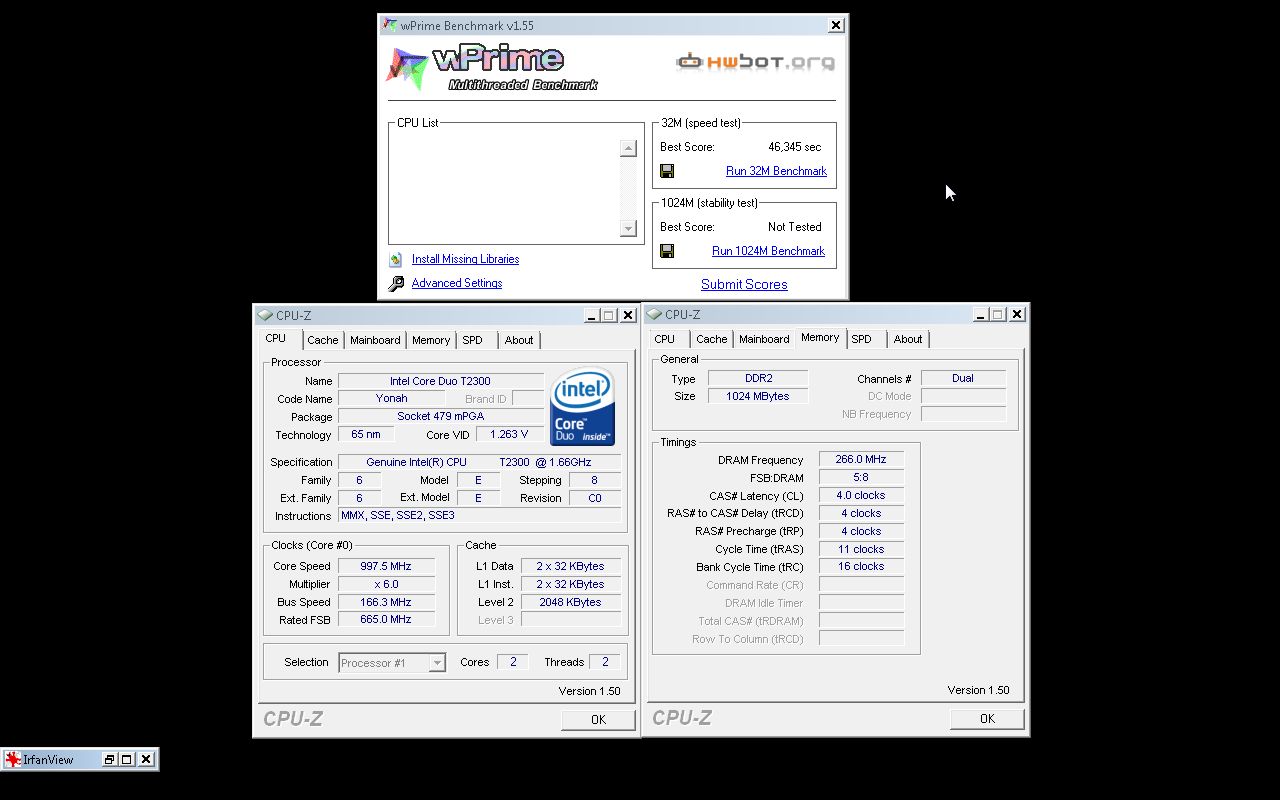Click the Core VID 1.263 V value
The width and height of the screenshot is (1280, 800).
coord(510,434)
